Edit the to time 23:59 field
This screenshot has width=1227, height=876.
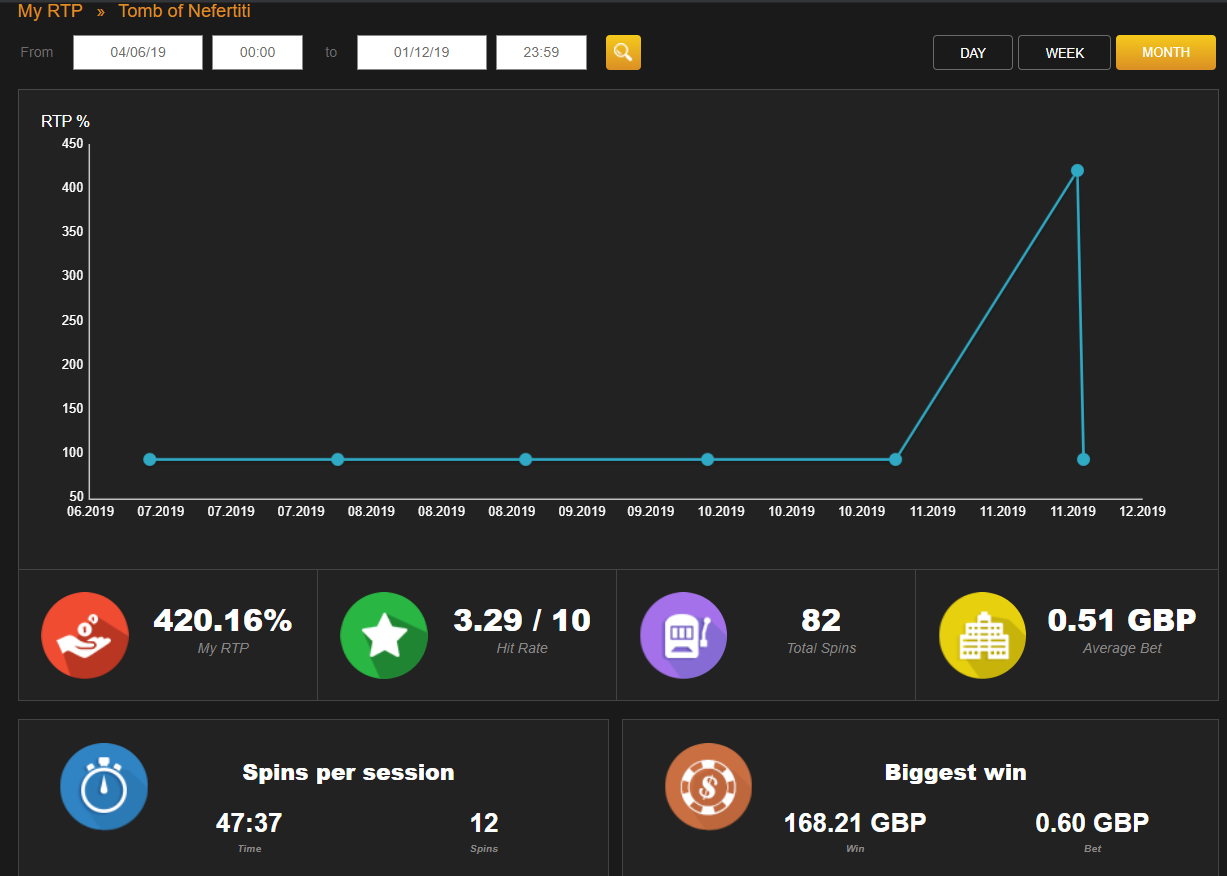point(541,53)
